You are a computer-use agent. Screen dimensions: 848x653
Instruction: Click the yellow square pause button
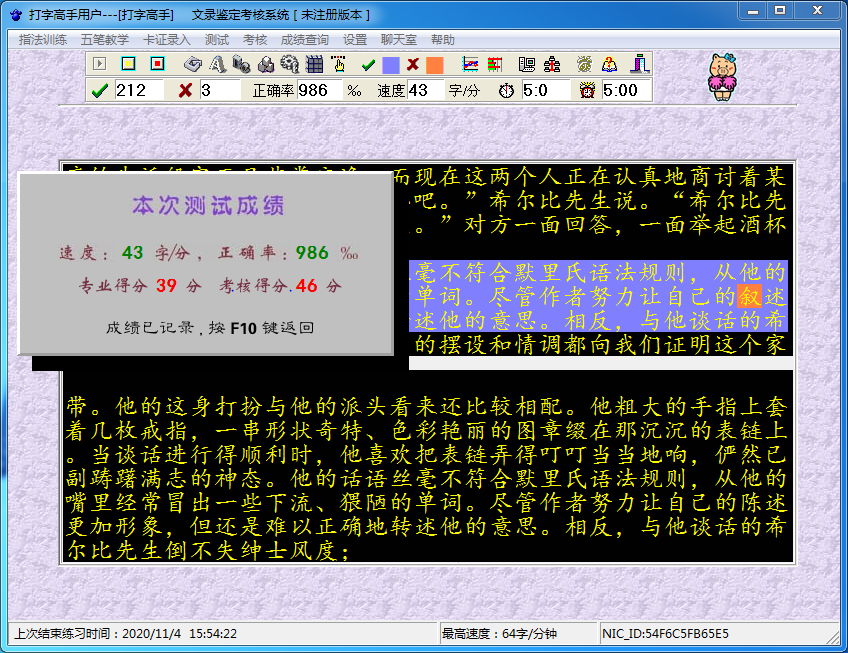tap(128, 64)
